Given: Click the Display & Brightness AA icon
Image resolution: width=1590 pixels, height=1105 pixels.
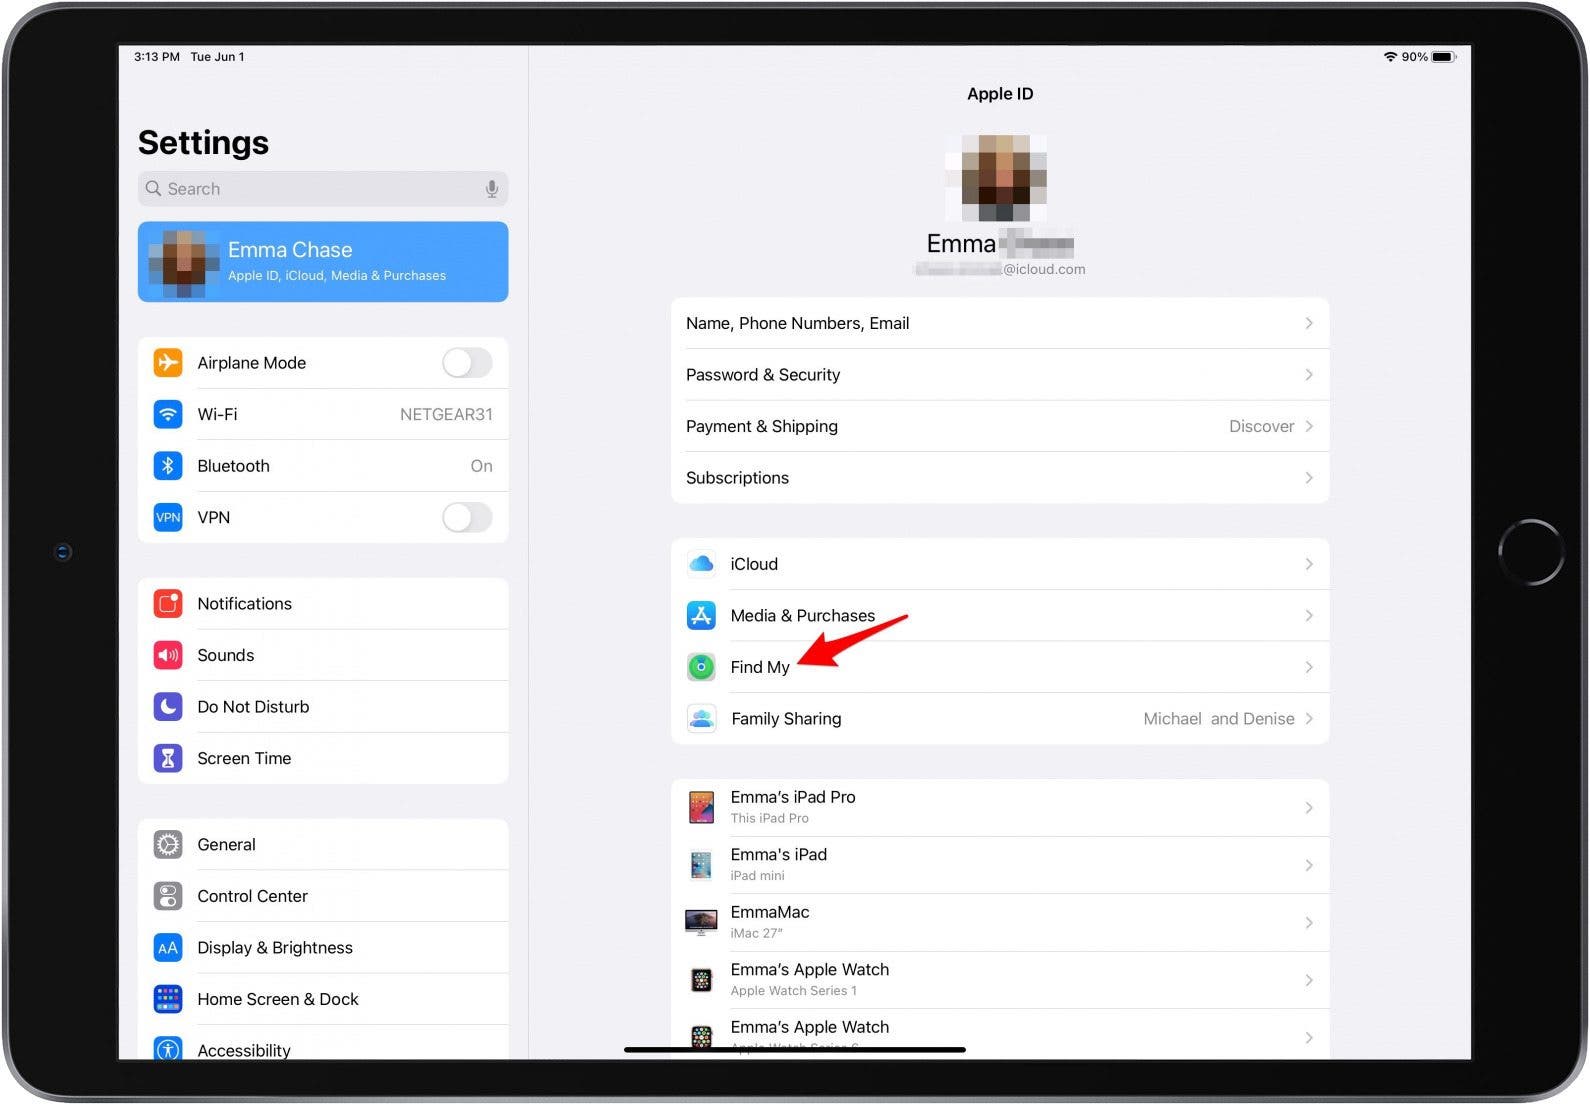Looking at the screenshot, I should 168,948.
